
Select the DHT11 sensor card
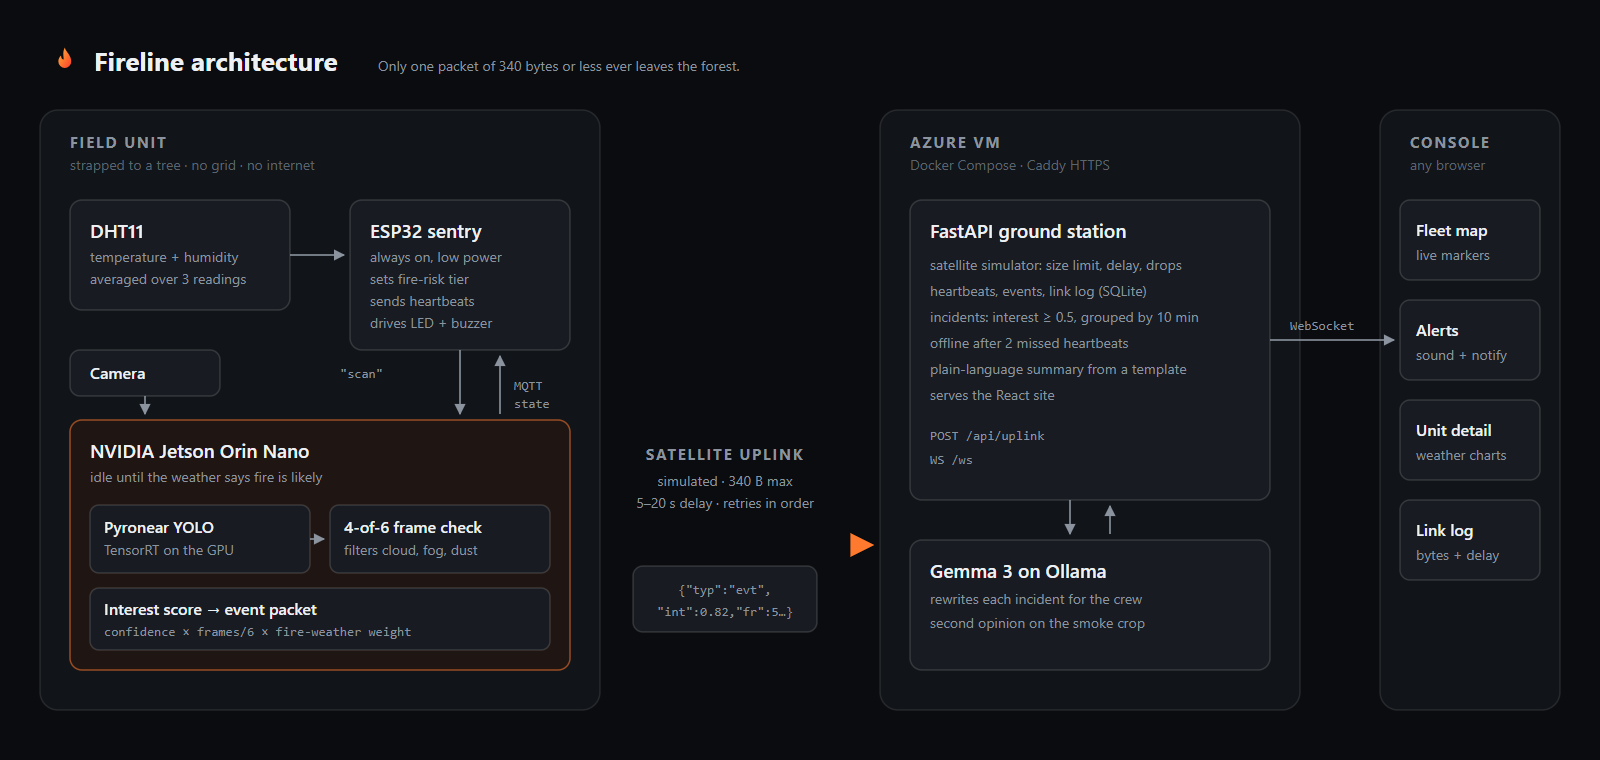180,255
